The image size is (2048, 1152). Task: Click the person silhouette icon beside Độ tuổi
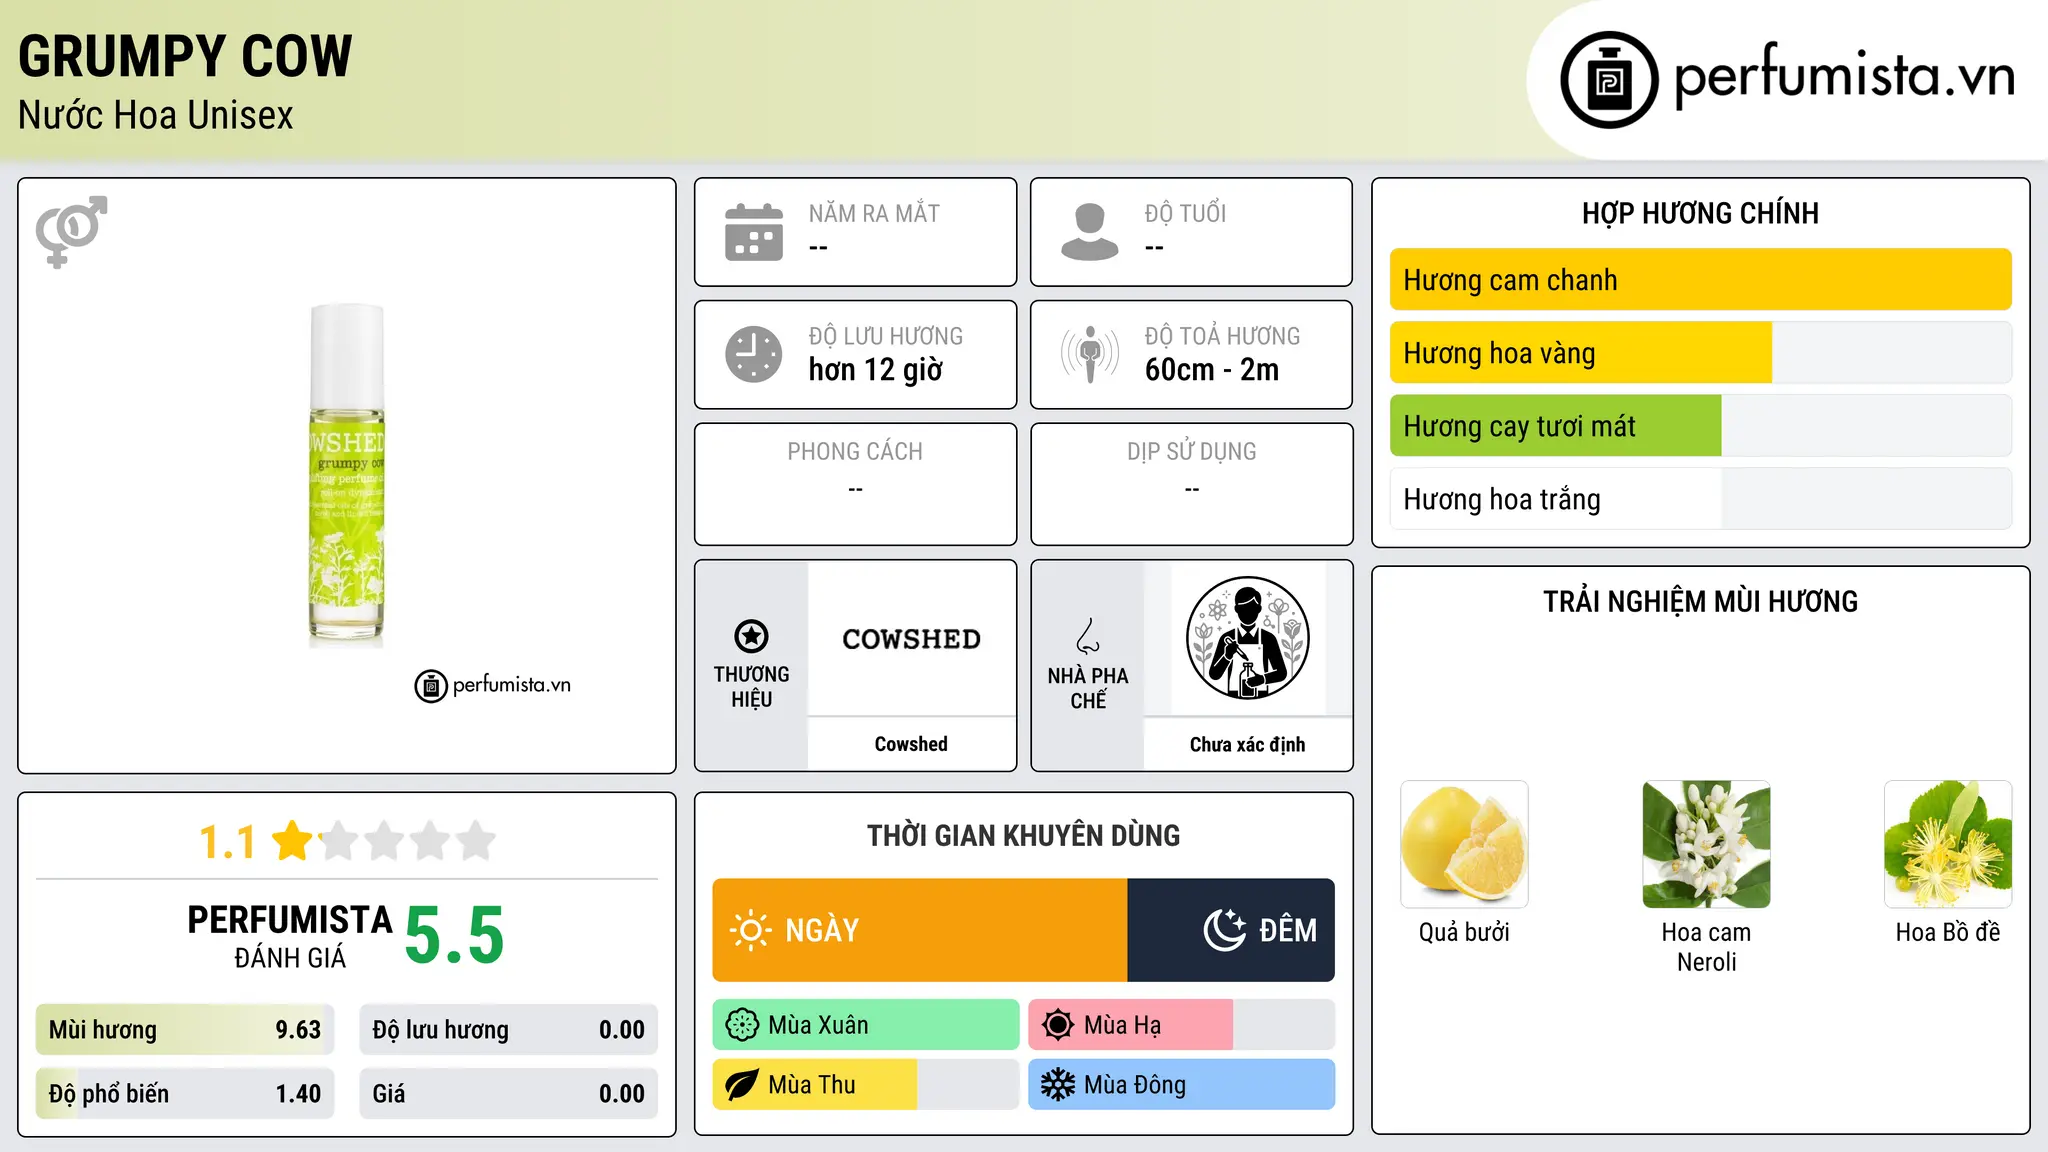[x=1089, y=232]
